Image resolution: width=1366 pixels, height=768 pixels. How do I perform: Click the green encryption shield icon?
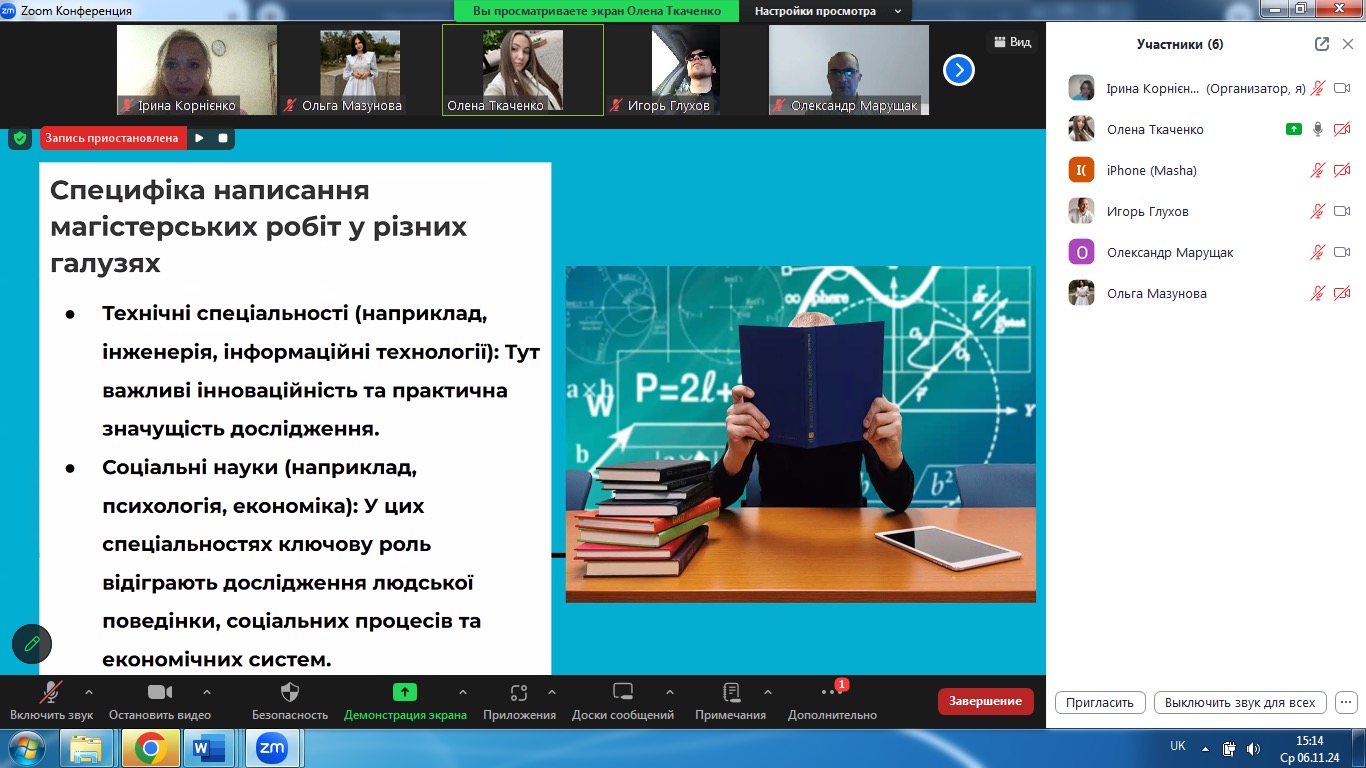[x=19, y=138]
